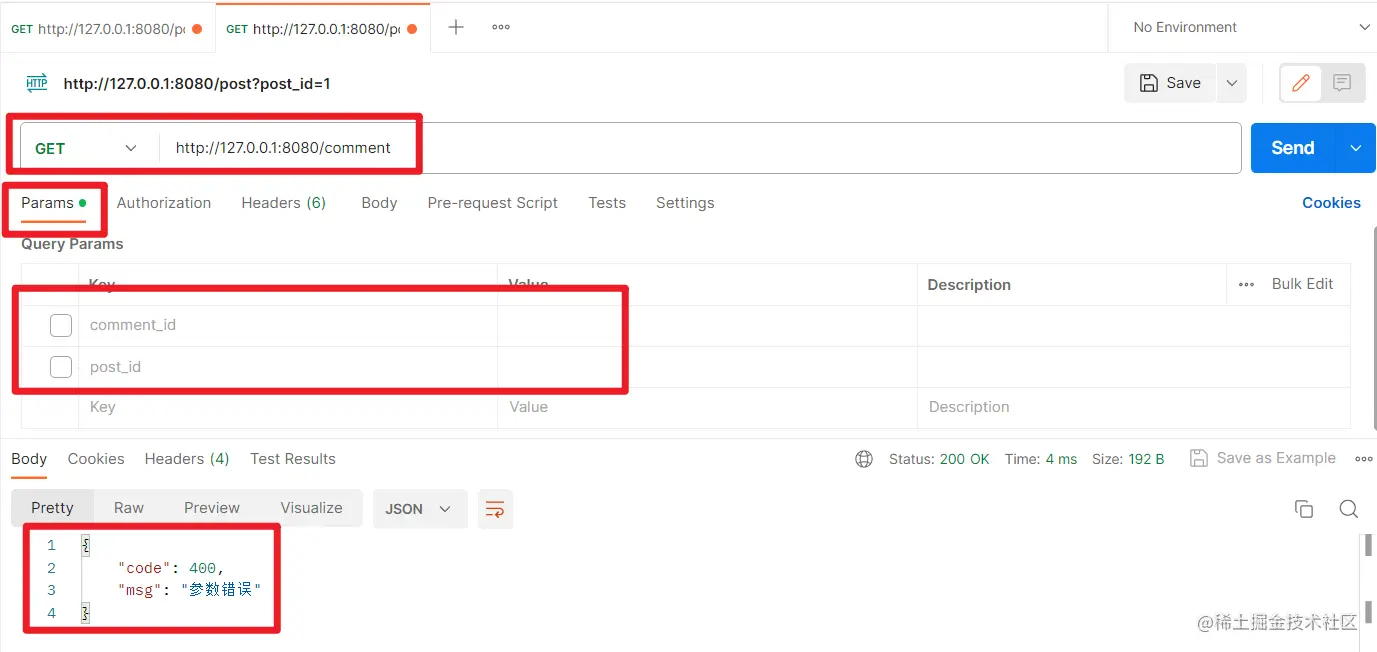Enable the comment_id parameter checkbox
The height and width of the screenshot is (652, 1377).
61,325
